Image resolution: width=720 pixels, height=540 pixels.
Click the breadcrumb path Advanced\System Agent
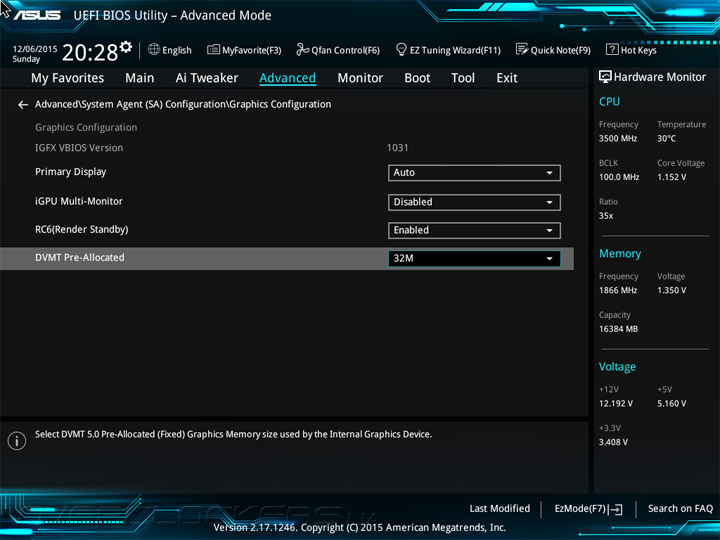coord(183,104)
